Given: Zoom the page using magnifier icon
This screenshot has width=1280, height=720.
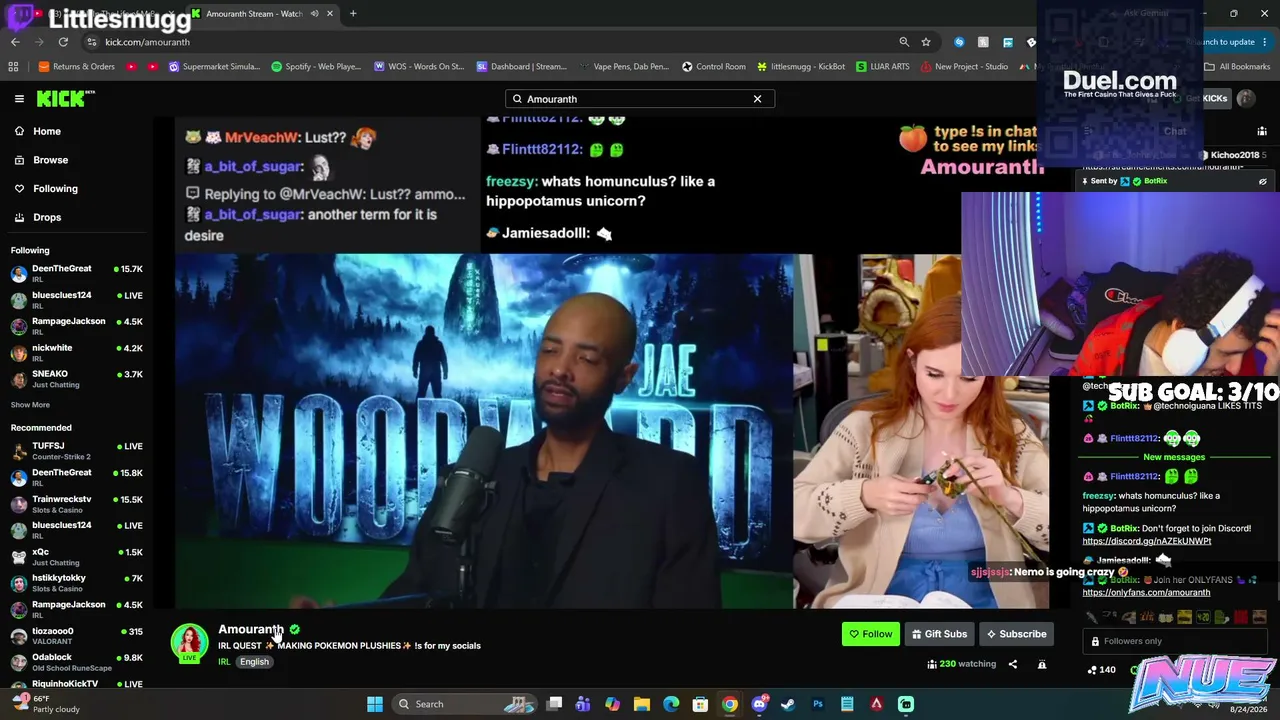Looking at the screenshot, I should (x=904, y=42).
